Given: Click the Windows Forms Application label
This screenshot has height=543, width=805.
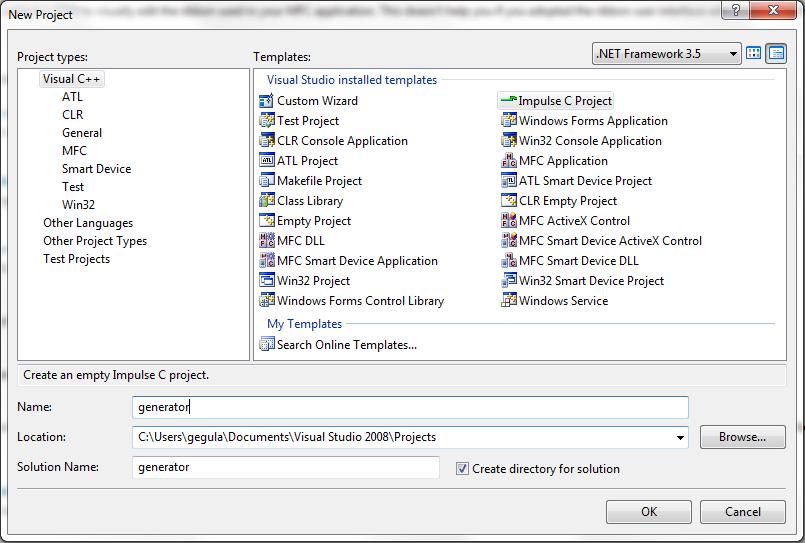Looking at the screenshot, I should click(x=593, y=121).
